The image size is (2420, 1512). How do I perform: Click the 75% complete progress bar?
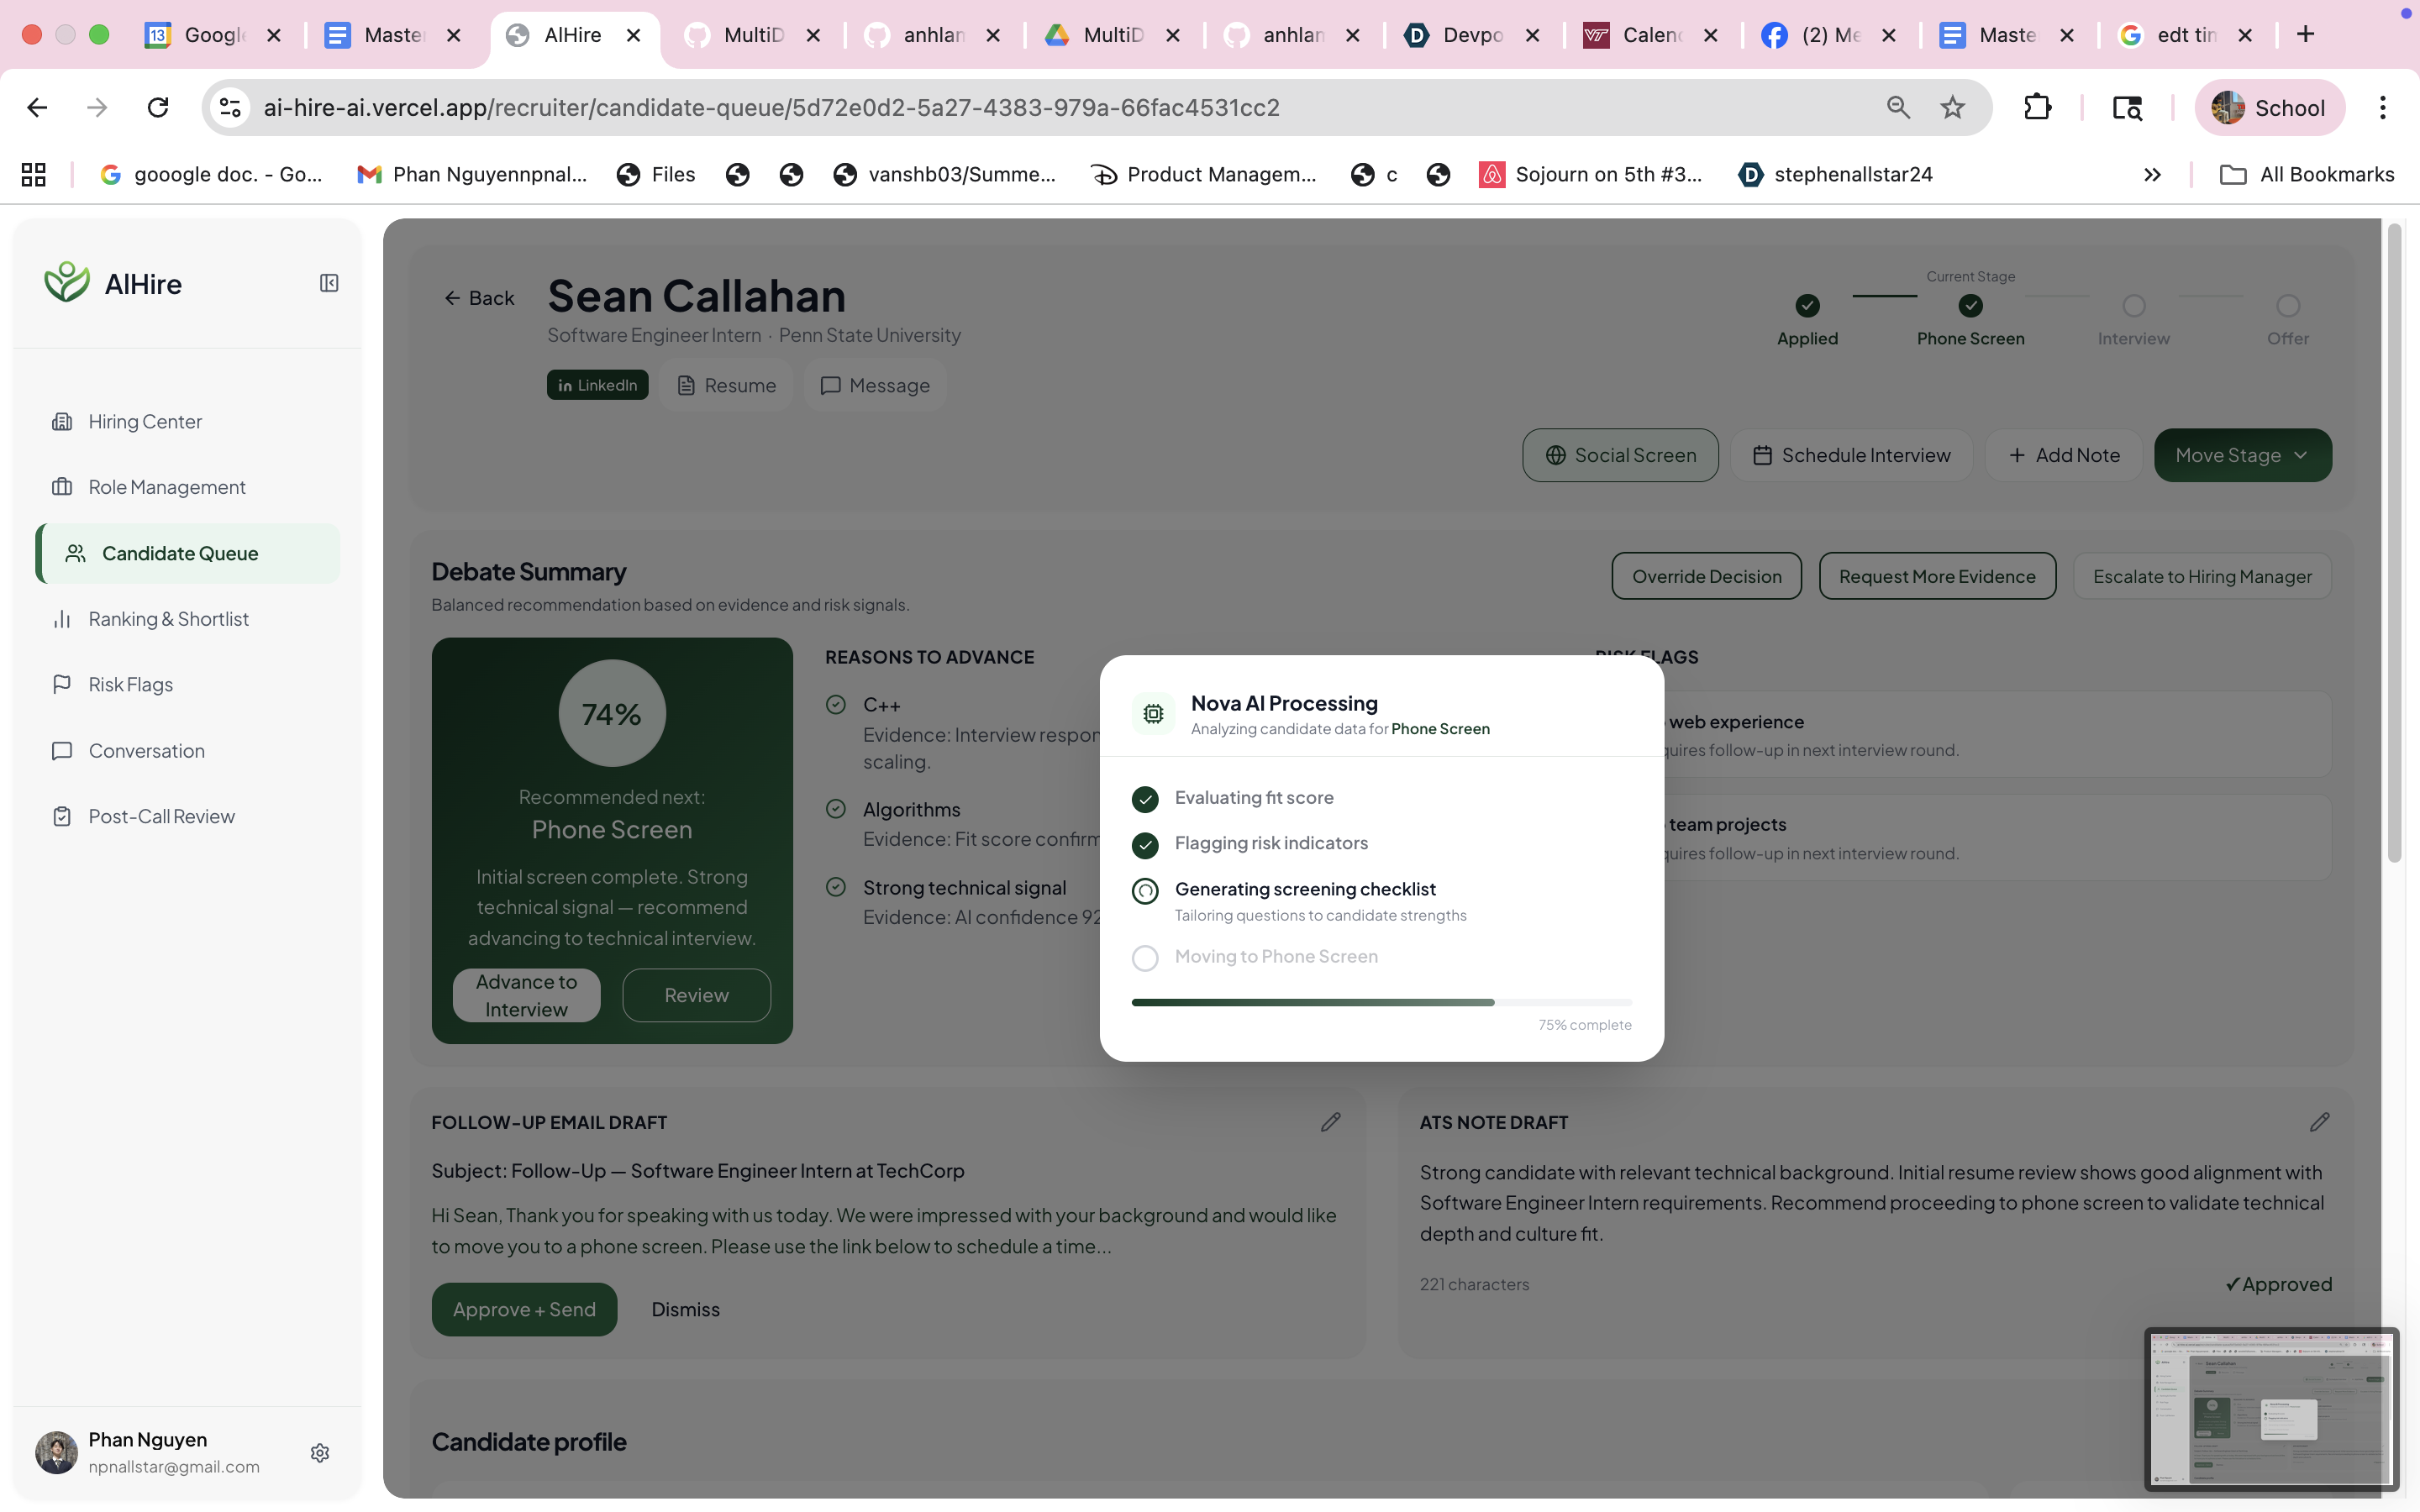1381,1002
